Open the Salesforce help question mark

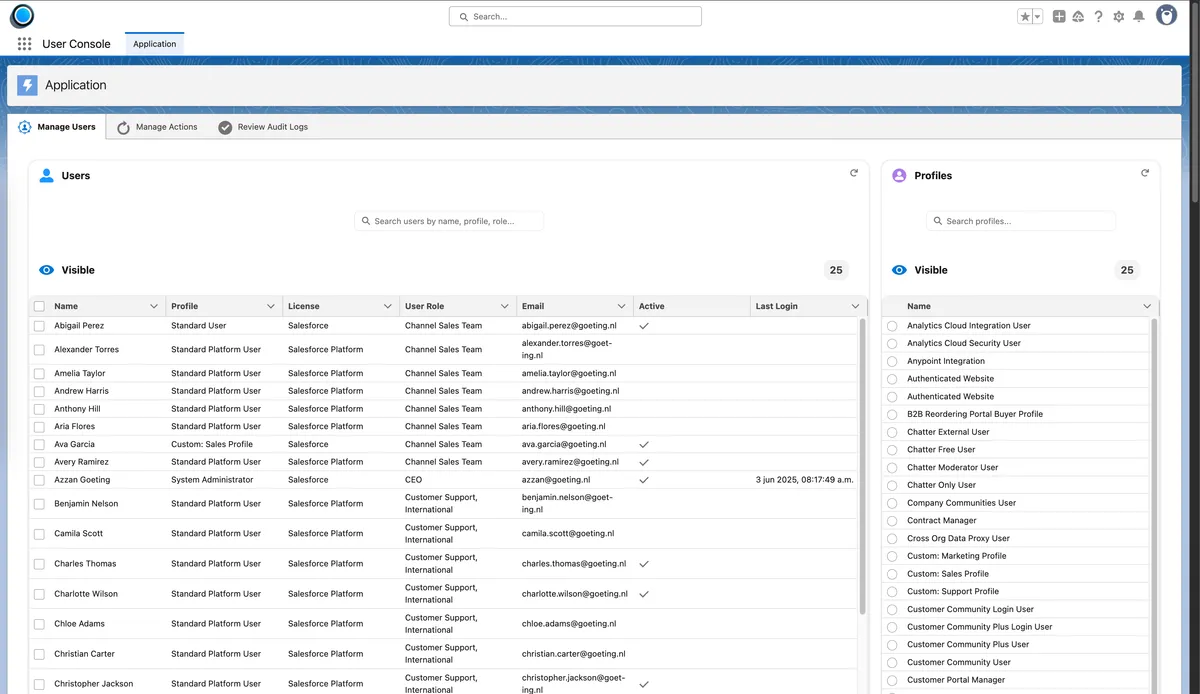pyautogui.click(x=1098, y=16)
